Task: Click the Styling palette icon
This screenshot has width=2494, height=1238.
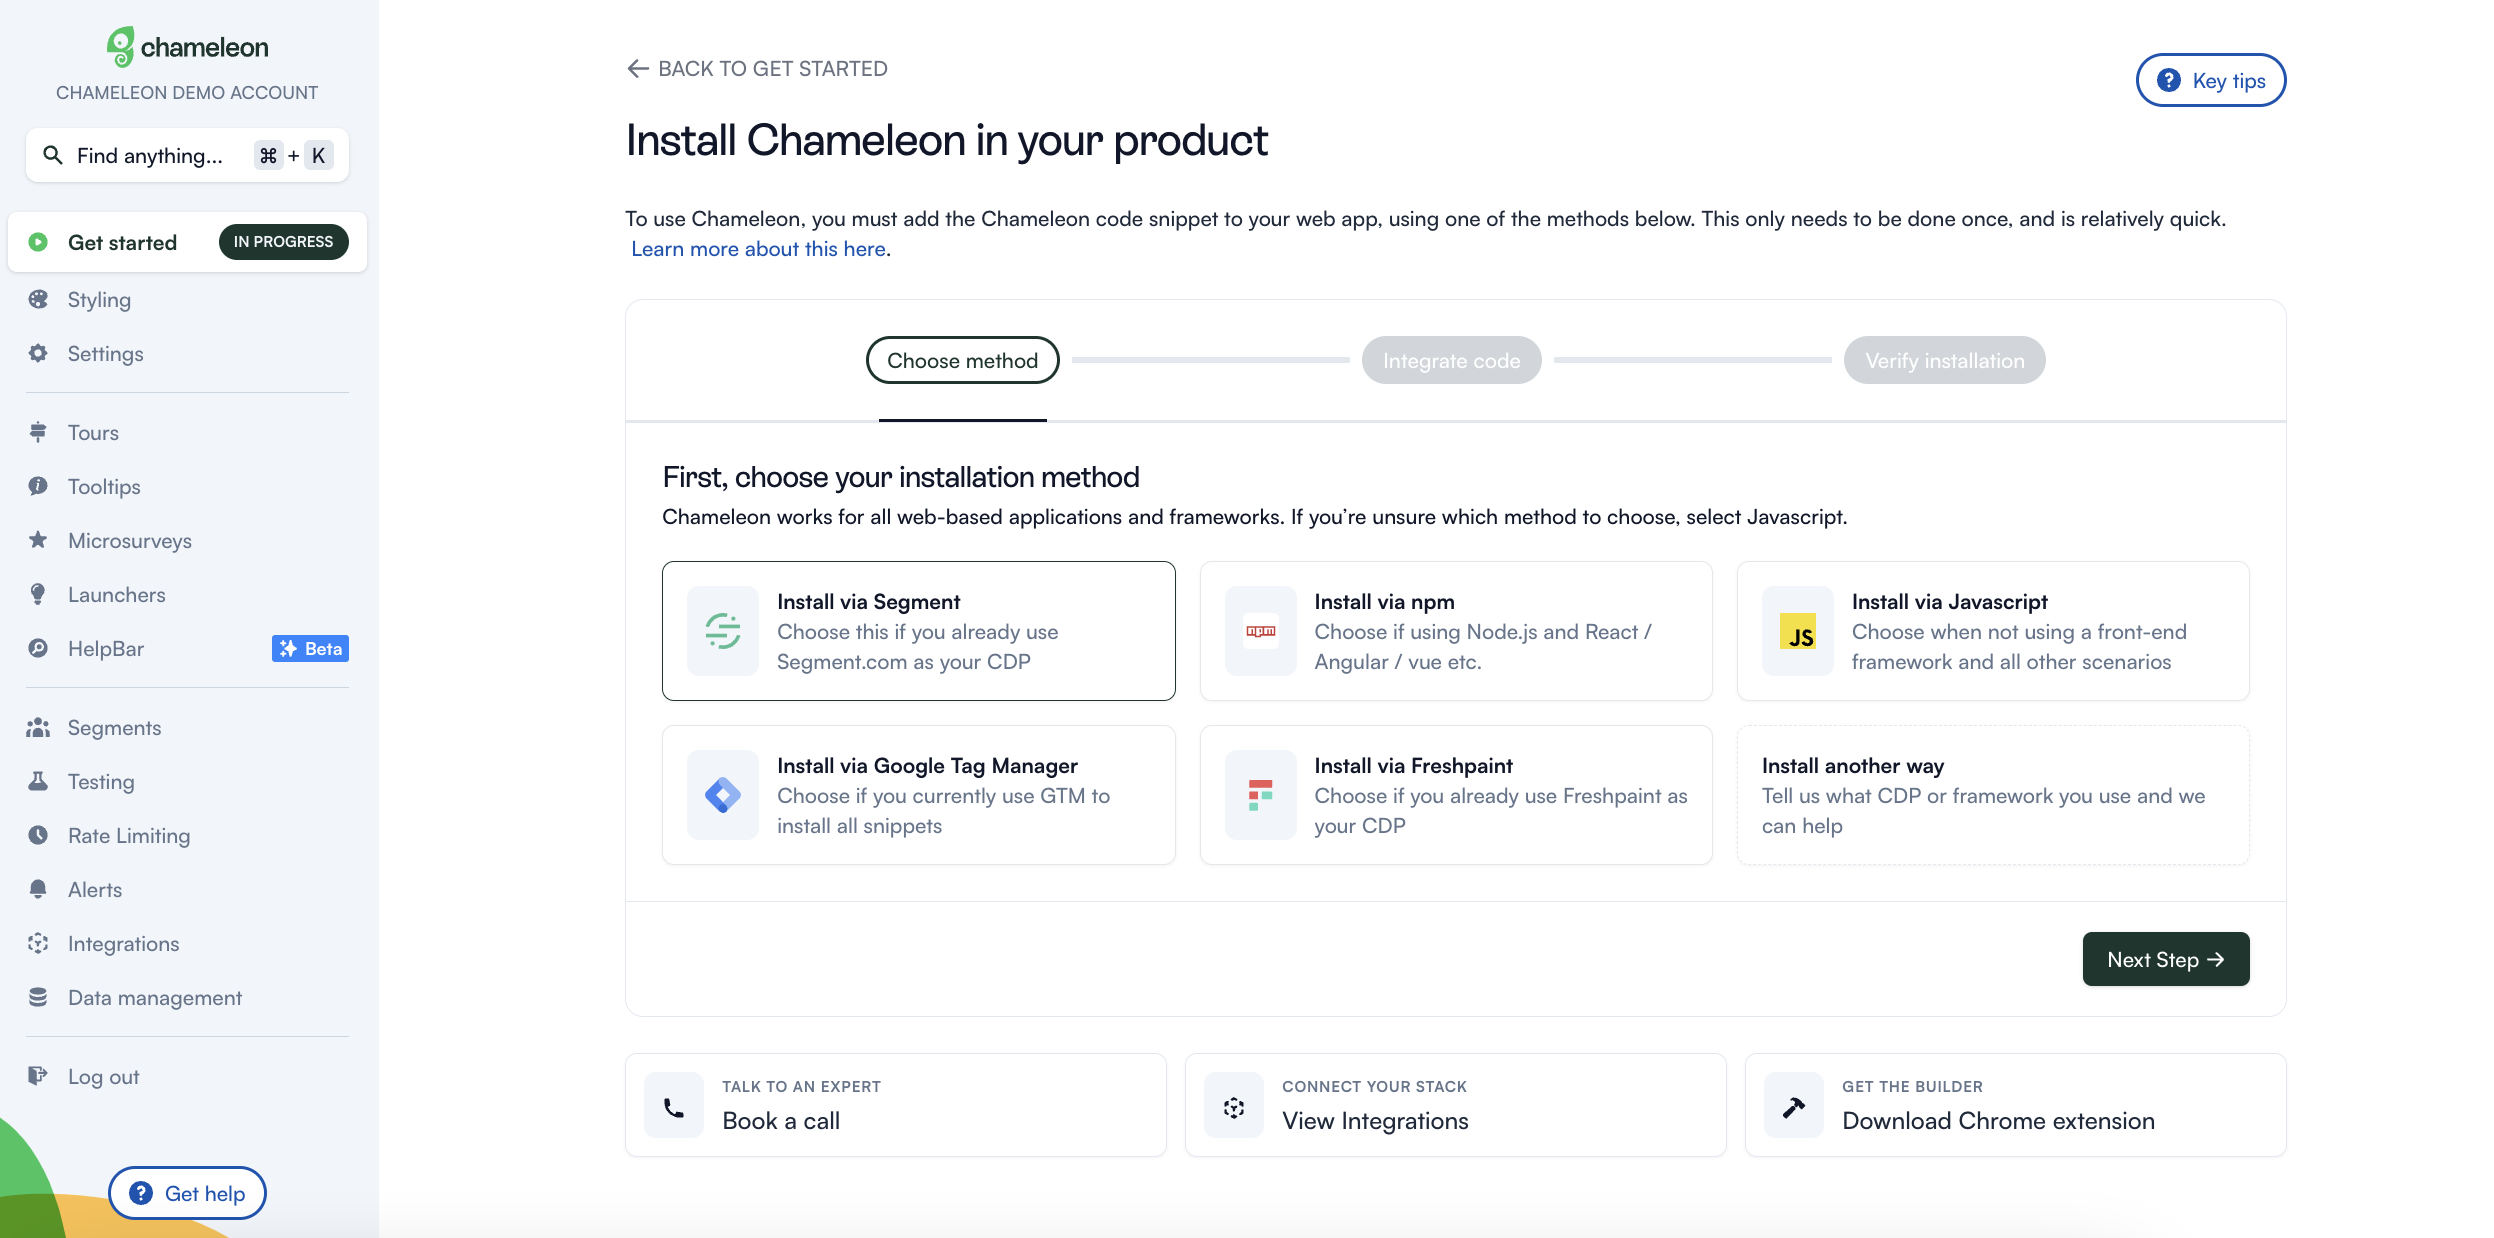Action: point(38,299)
